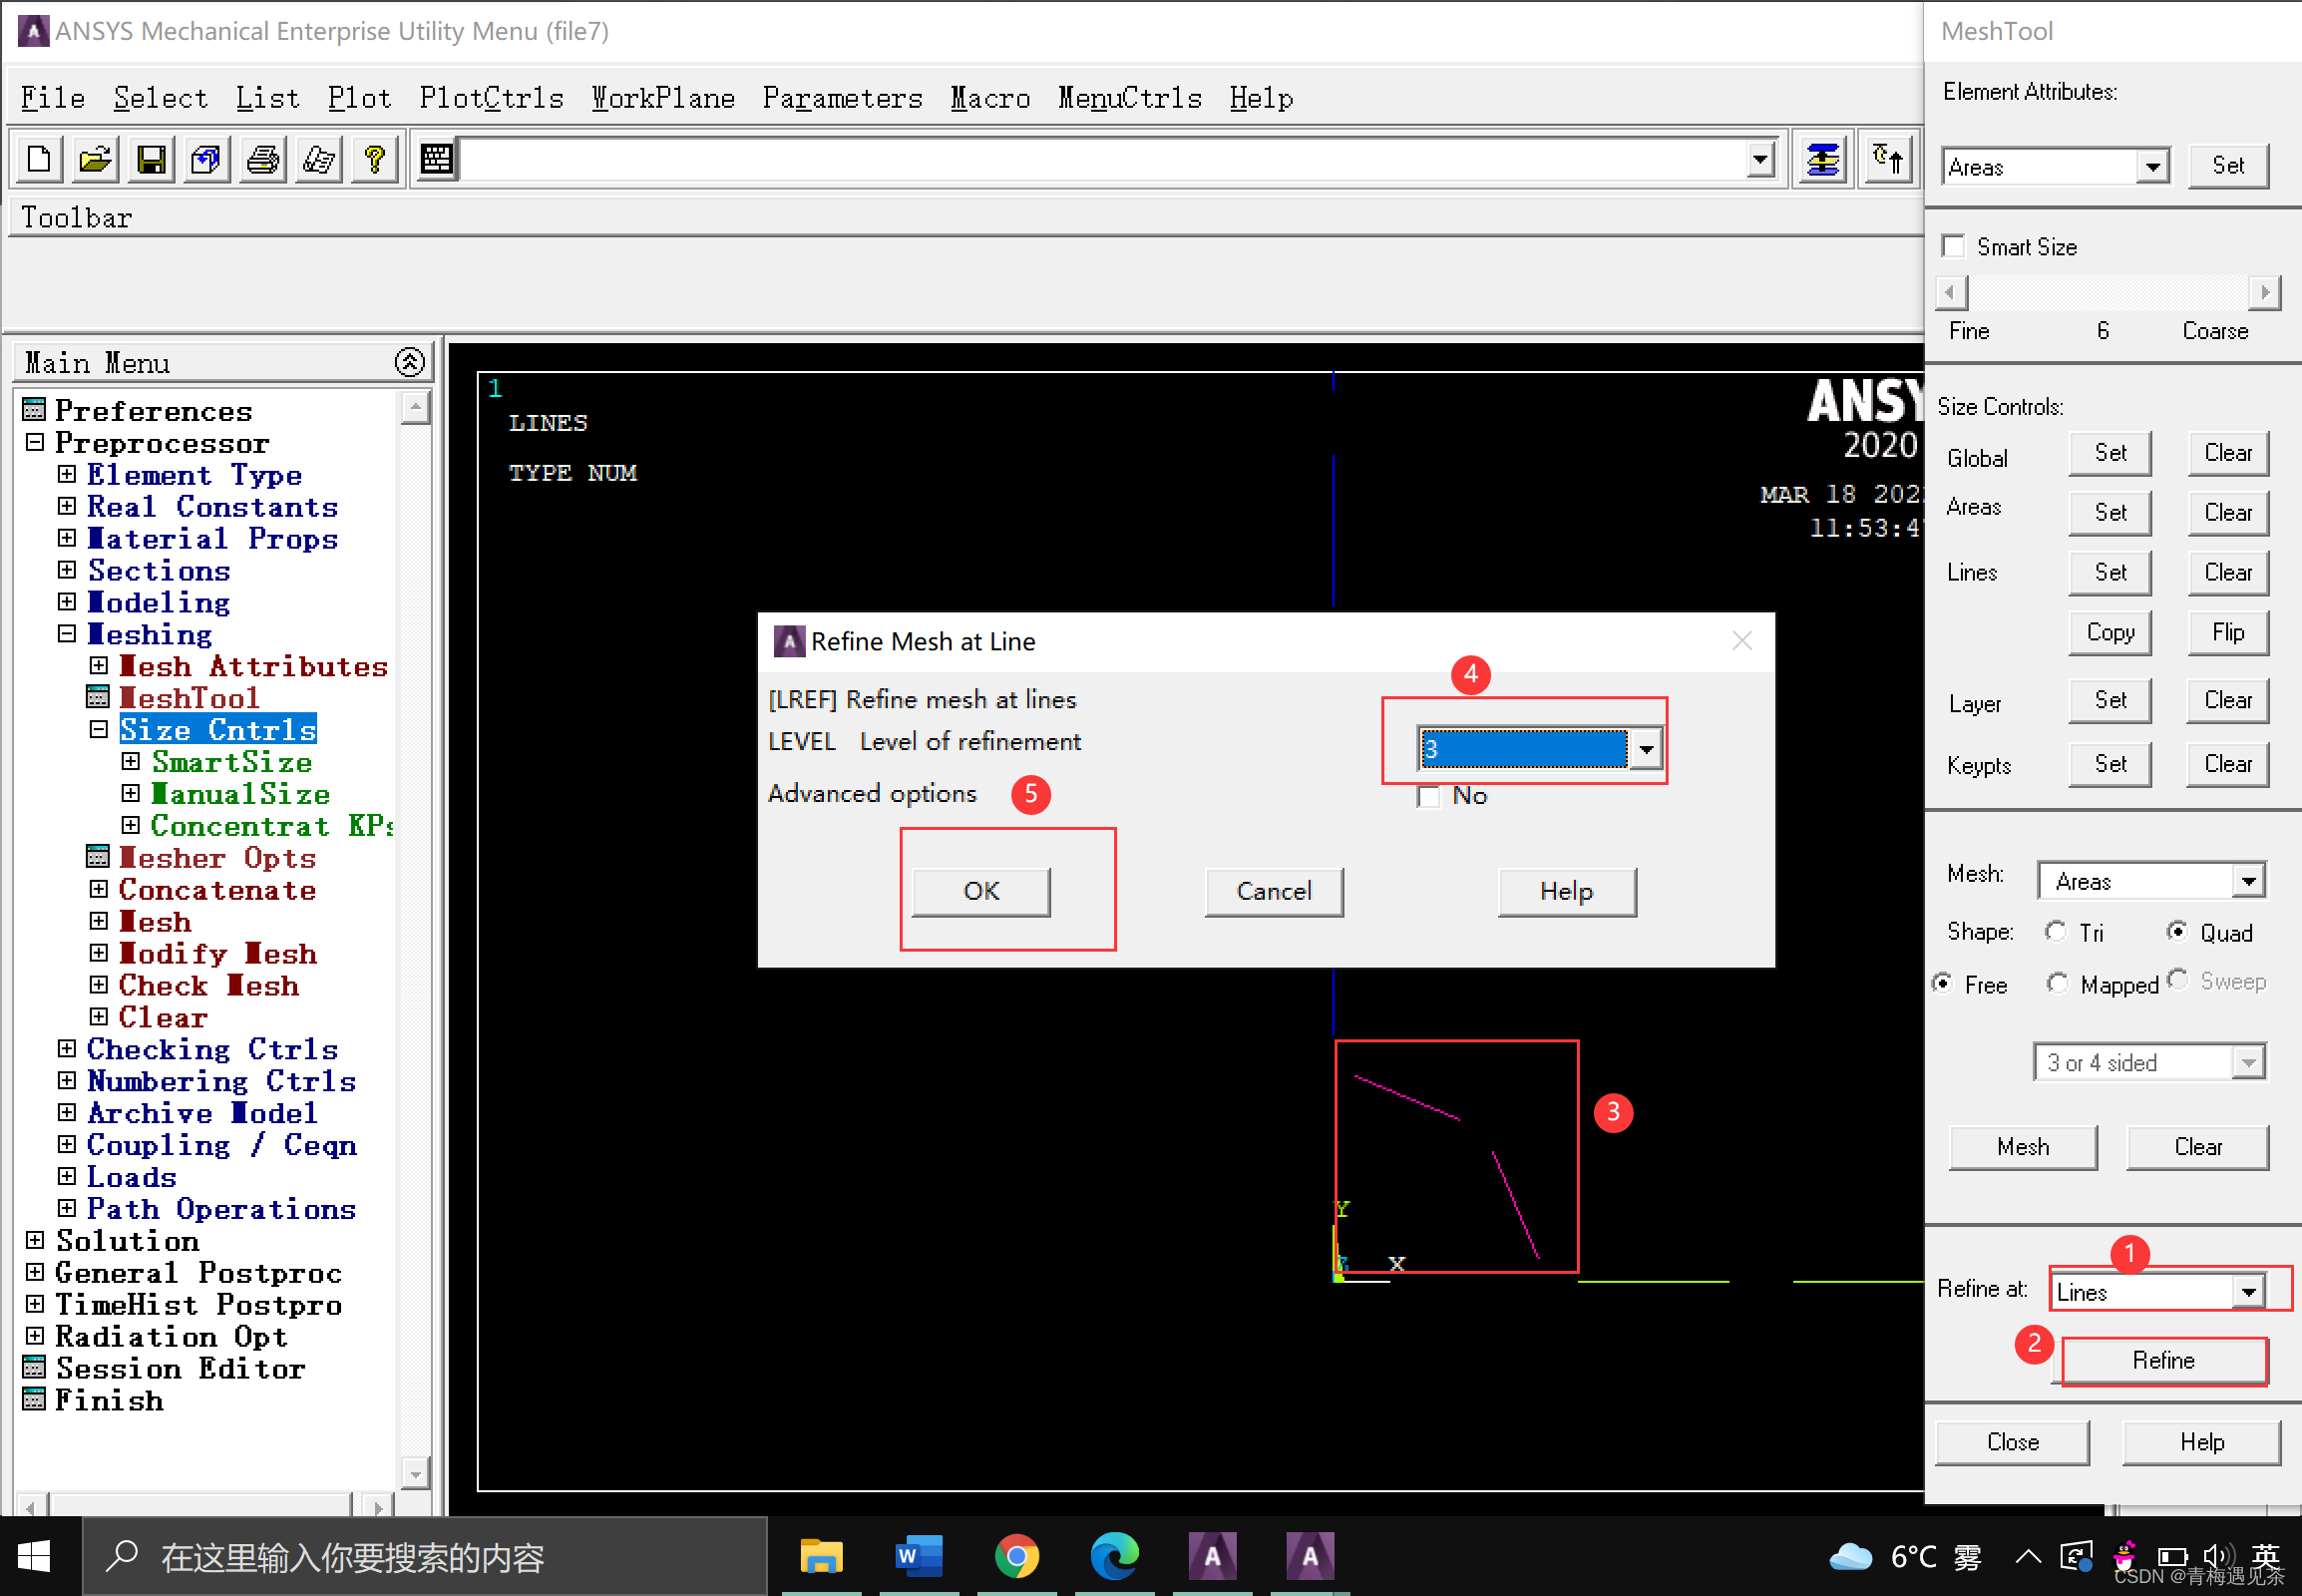
Task: Open the command prompt keyboard icon
Action: tap(437, 159)
